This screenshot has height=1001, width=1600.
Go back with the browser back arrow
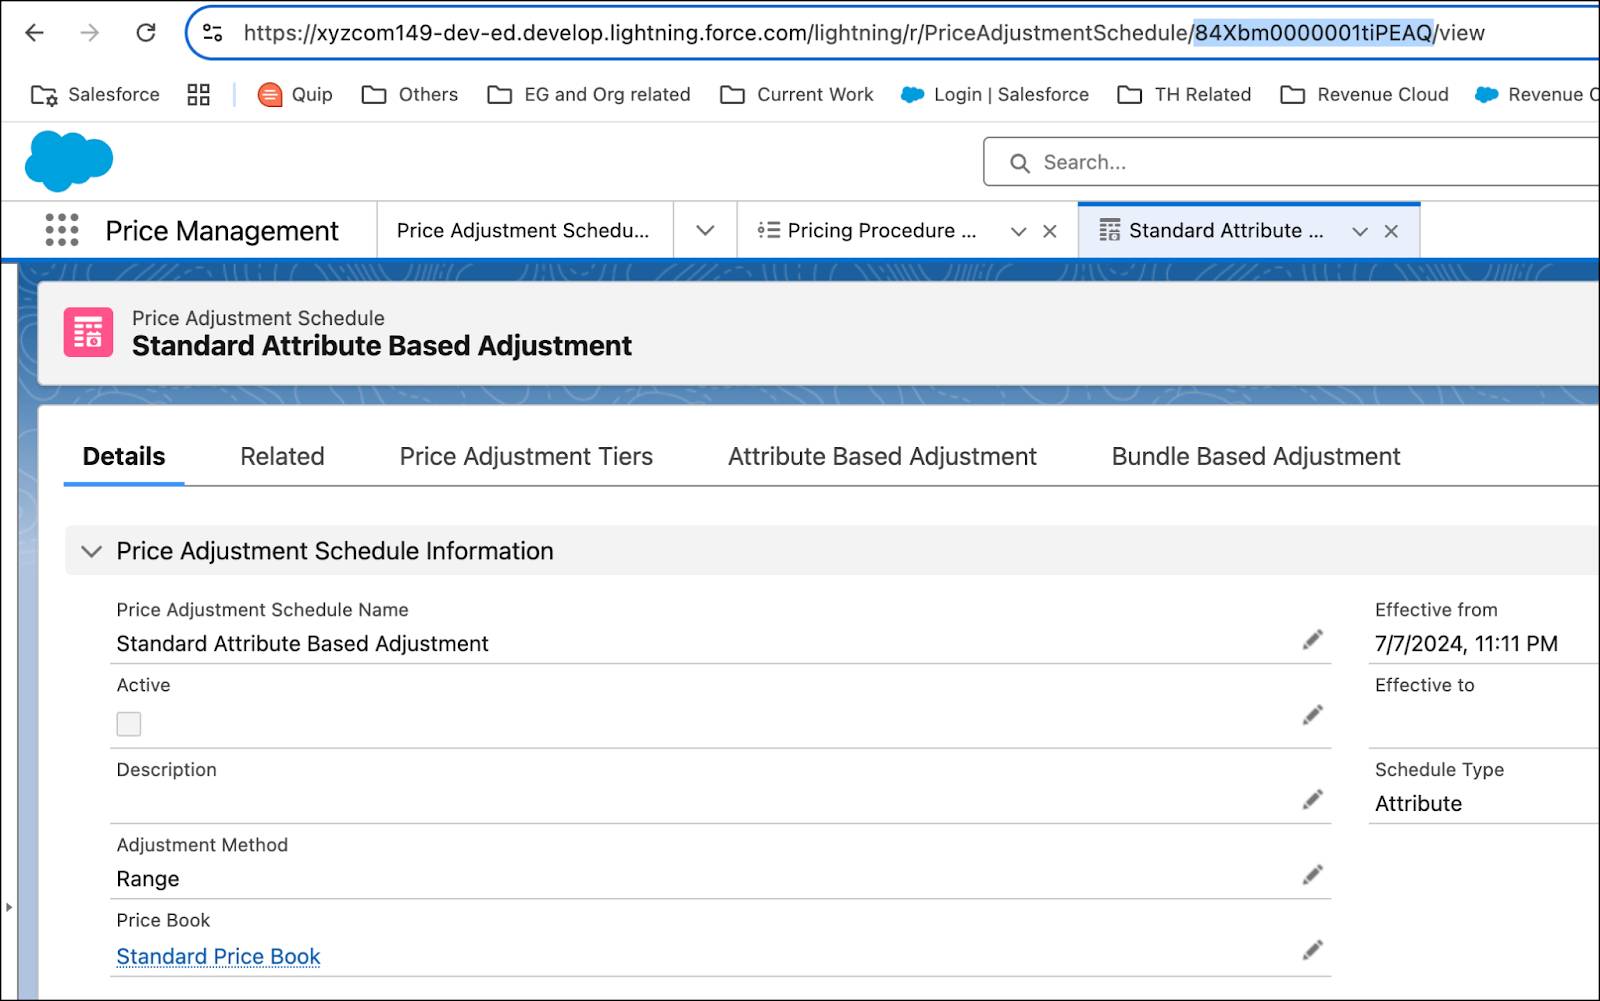34,33
